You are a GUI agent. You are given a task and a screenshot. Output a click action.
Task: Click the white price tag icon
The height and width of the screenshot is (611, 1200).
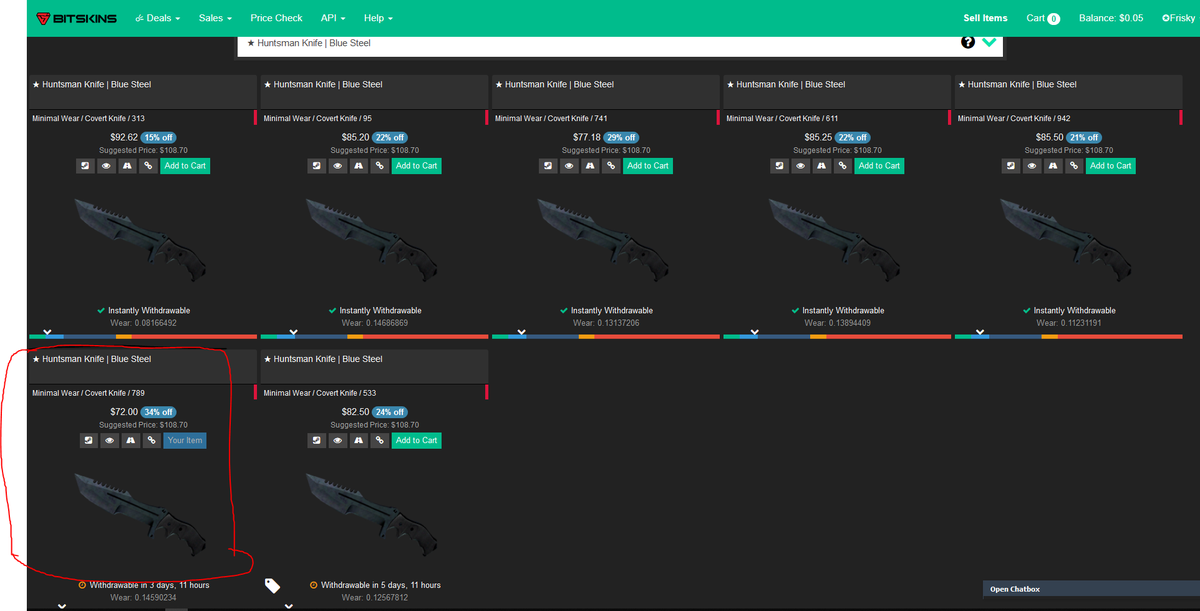(272, 585)
